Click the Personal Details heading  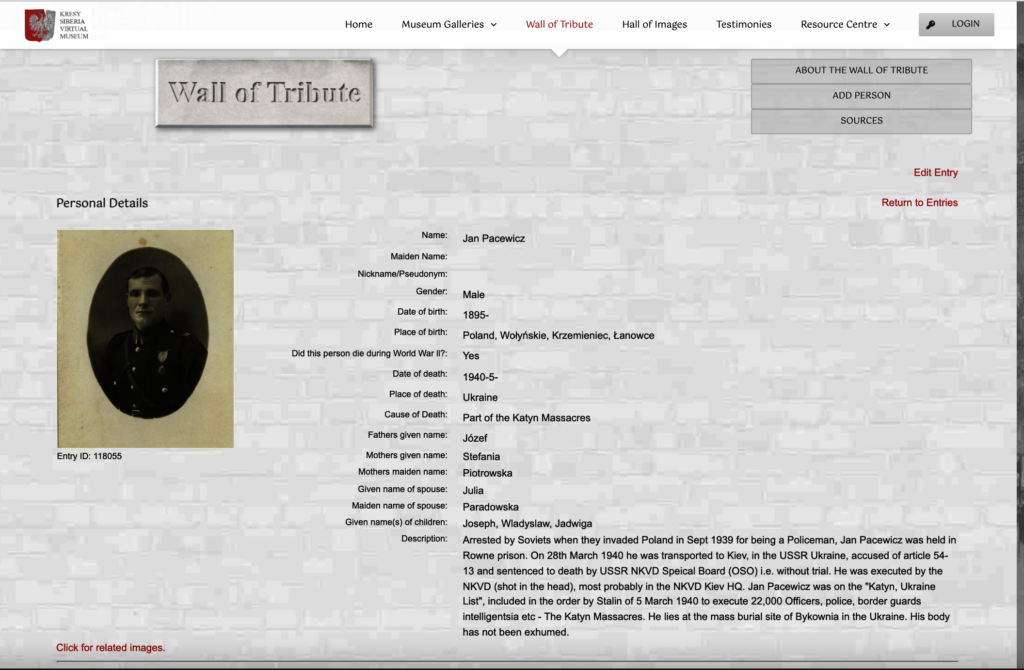102,203
